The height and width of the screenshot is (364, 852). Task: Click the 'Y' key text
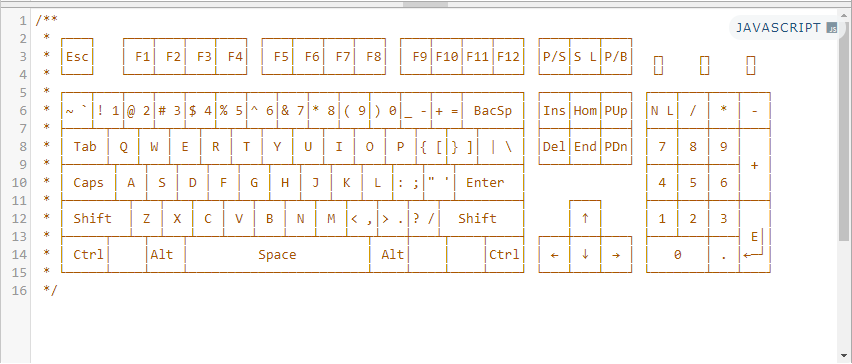pyautogui.click(x=277, y=147)
